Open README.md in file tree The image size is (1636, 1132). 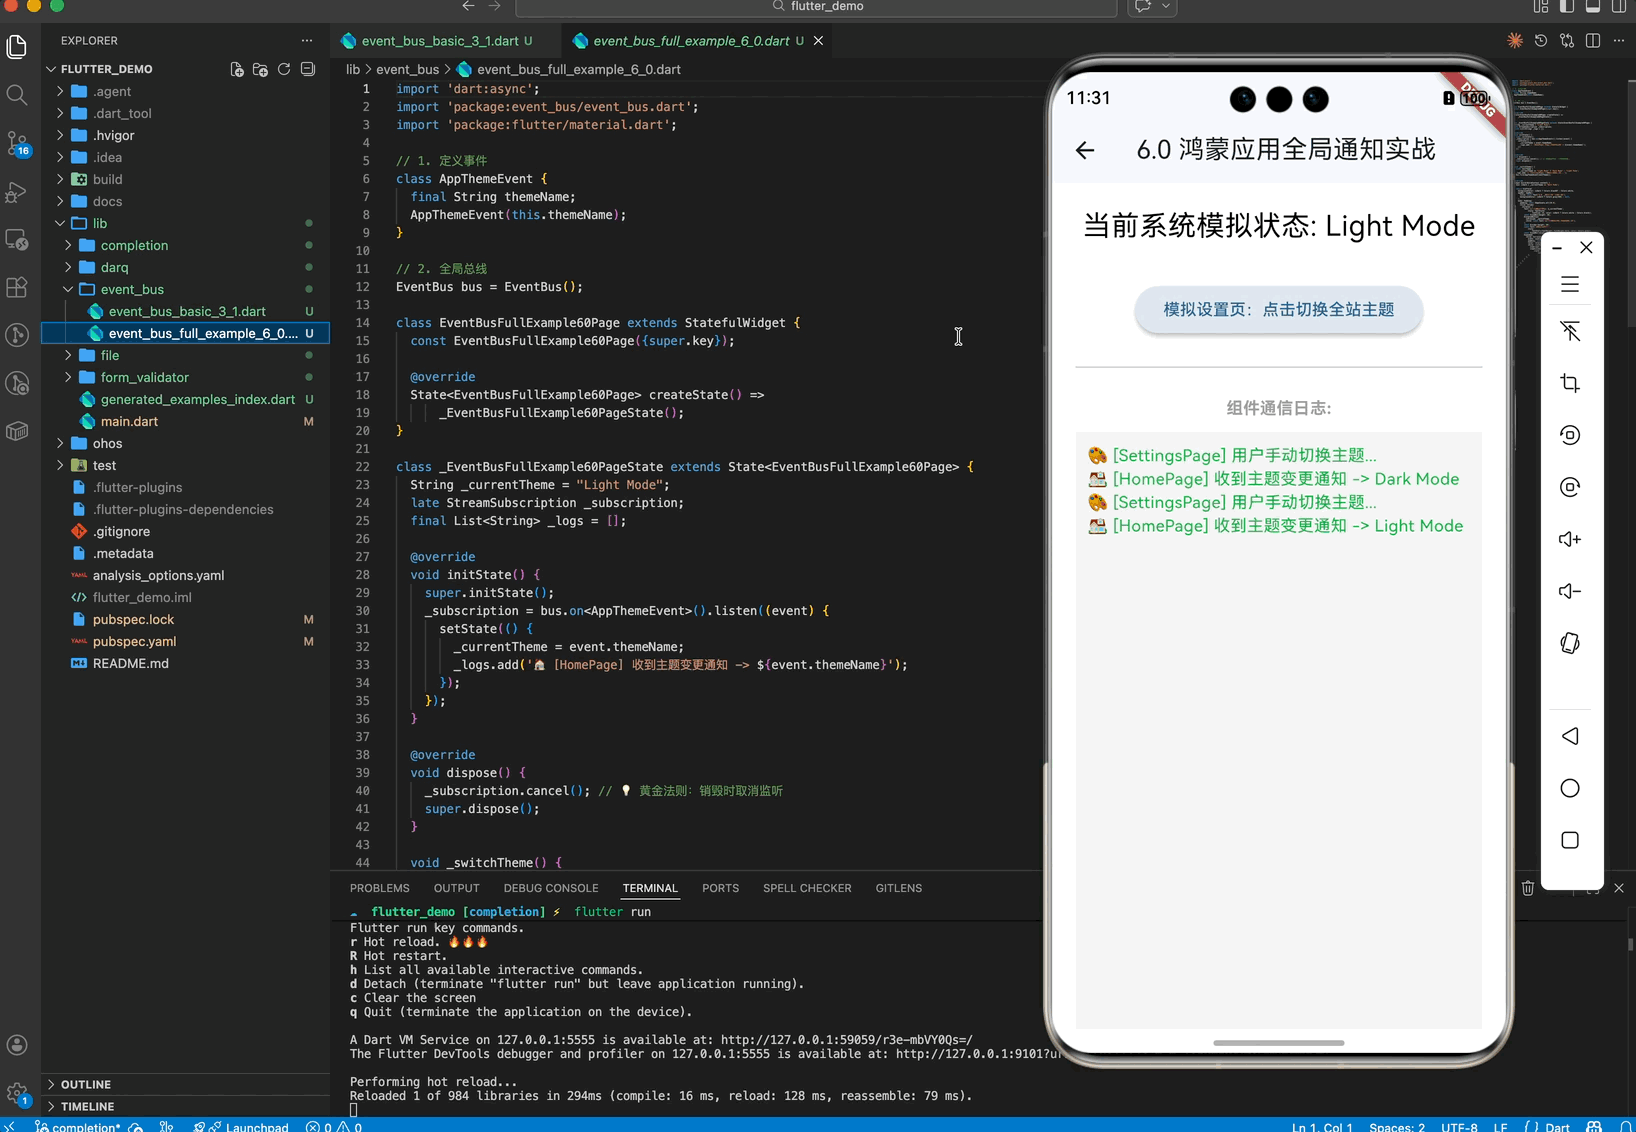[185, 663]
